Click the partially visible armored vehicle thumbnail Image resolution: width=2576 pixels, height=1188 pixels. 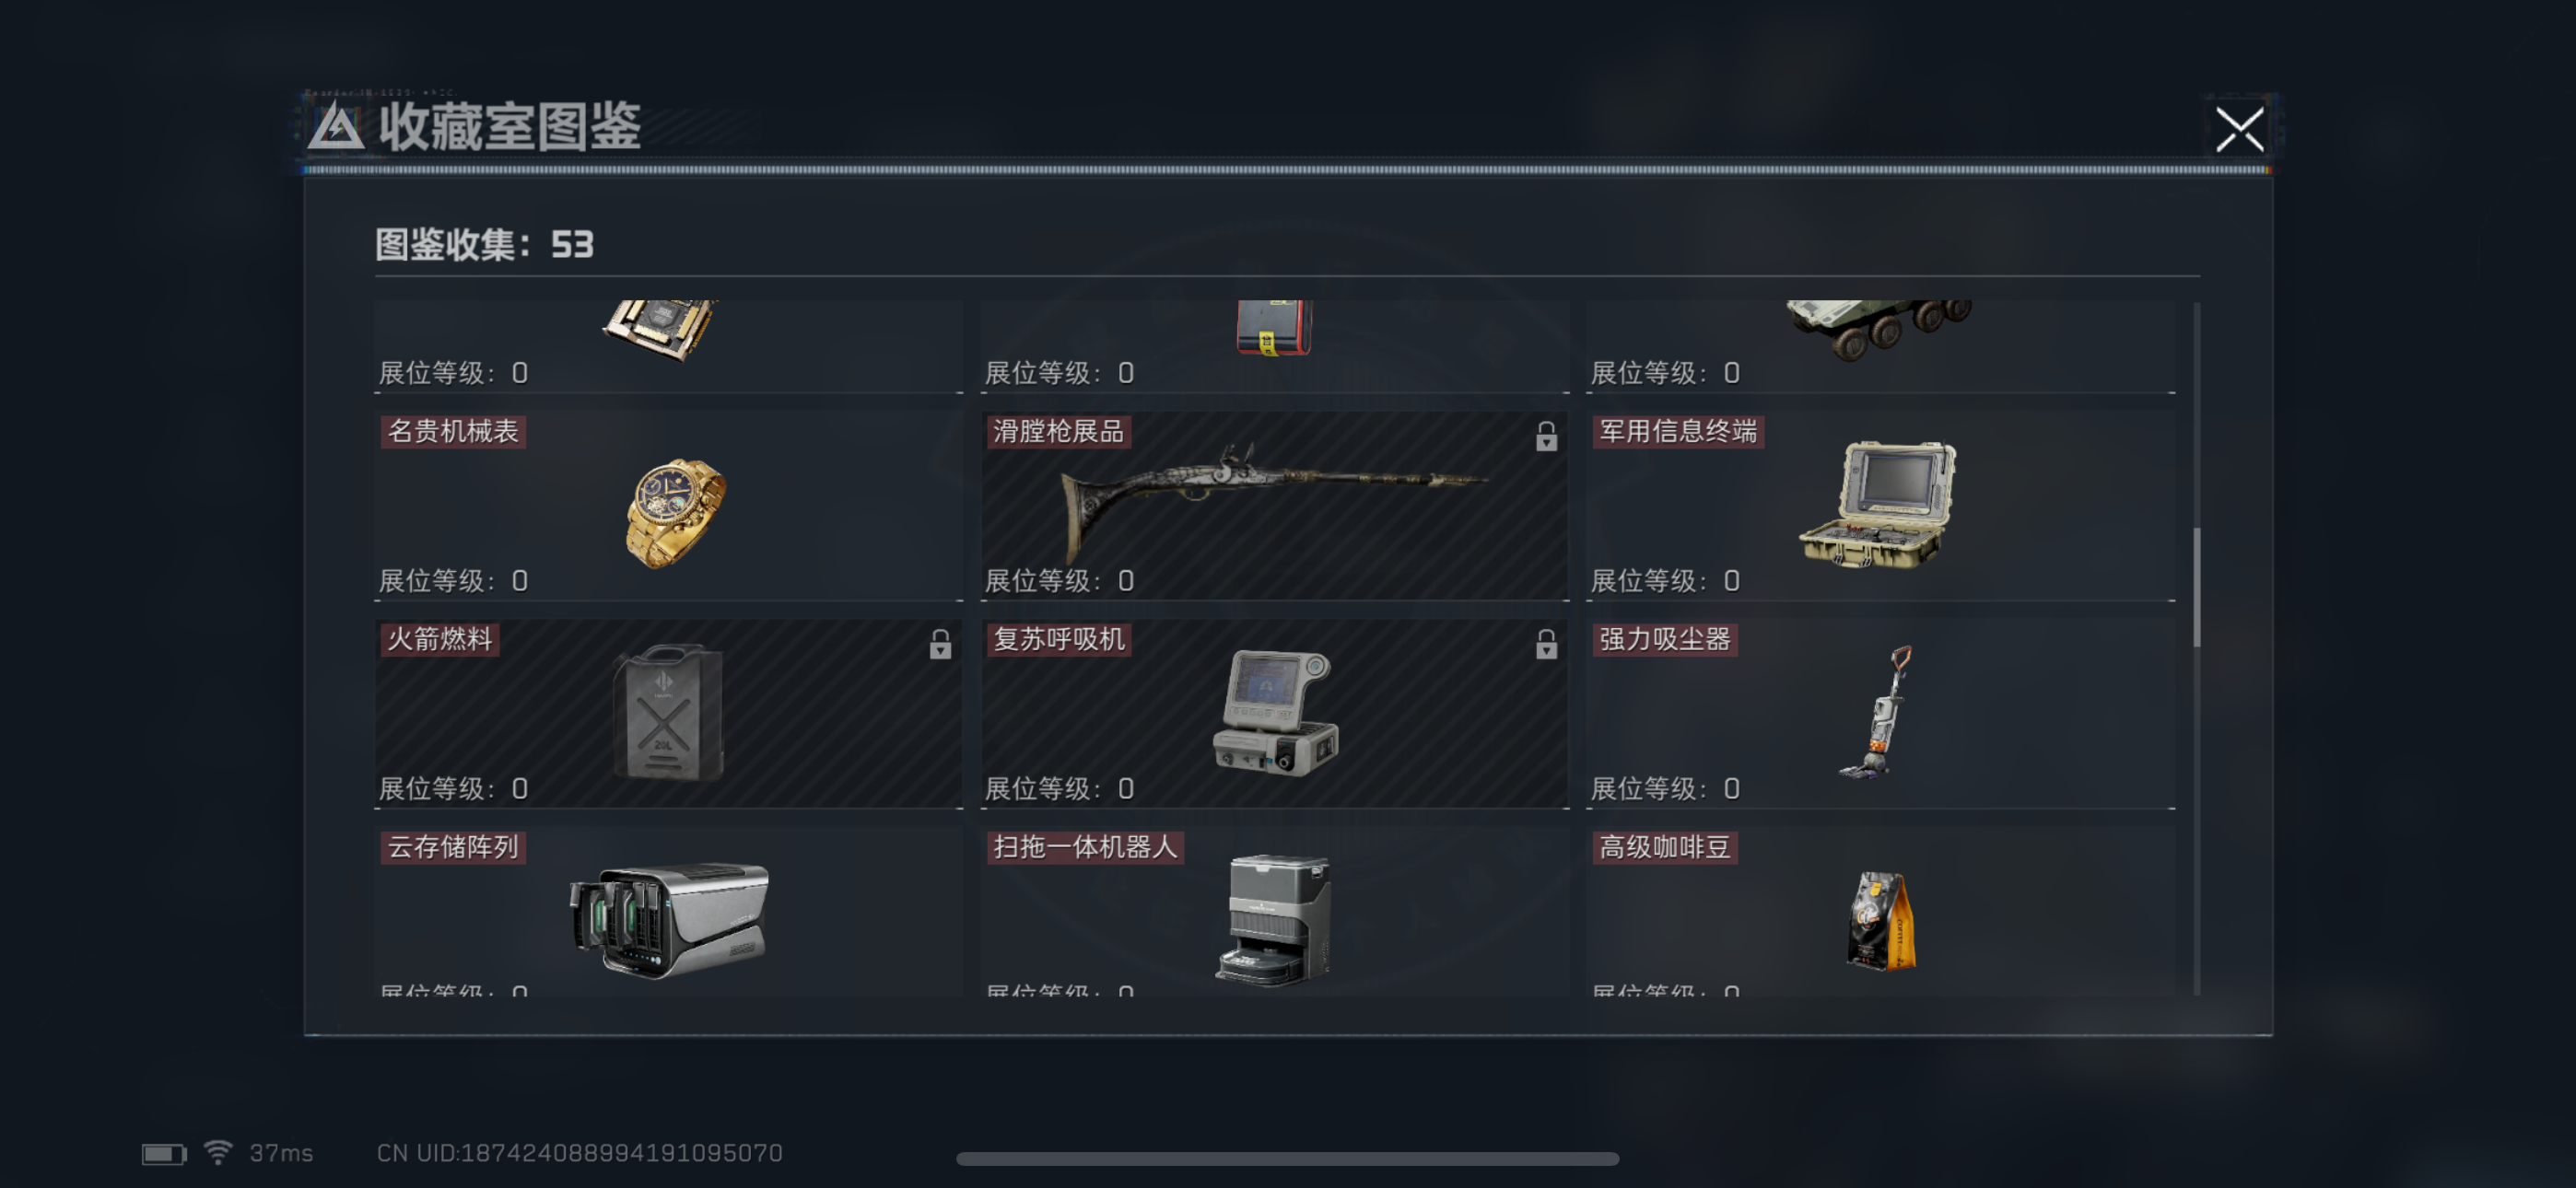(x=1879, y=327)
